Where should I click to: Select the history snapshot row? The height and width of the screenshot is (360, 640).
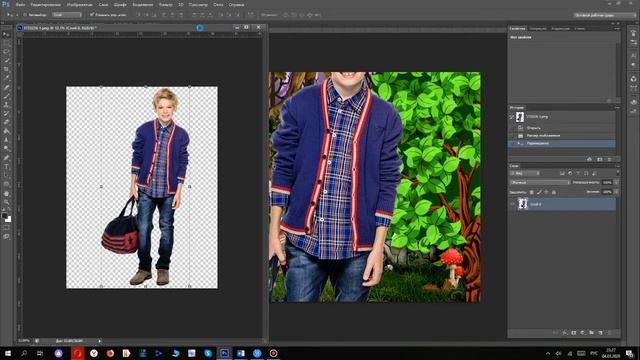[x=563, y=117]
